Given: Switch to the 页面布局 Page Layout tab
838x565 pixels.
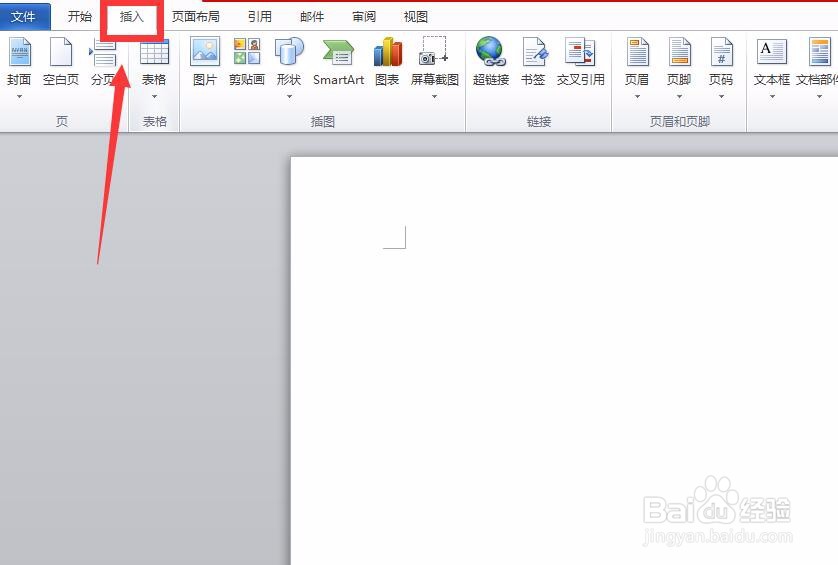Looking at the screenshot, I should [196, 17].
